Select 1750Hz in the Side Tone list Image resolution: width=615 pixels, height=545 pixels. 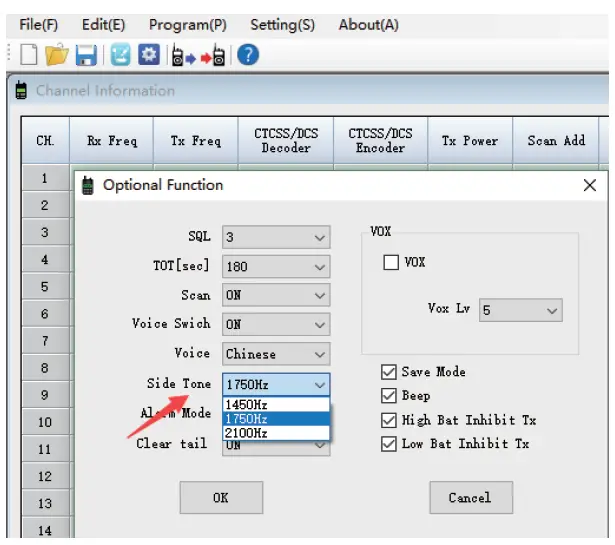coord(276,419)
